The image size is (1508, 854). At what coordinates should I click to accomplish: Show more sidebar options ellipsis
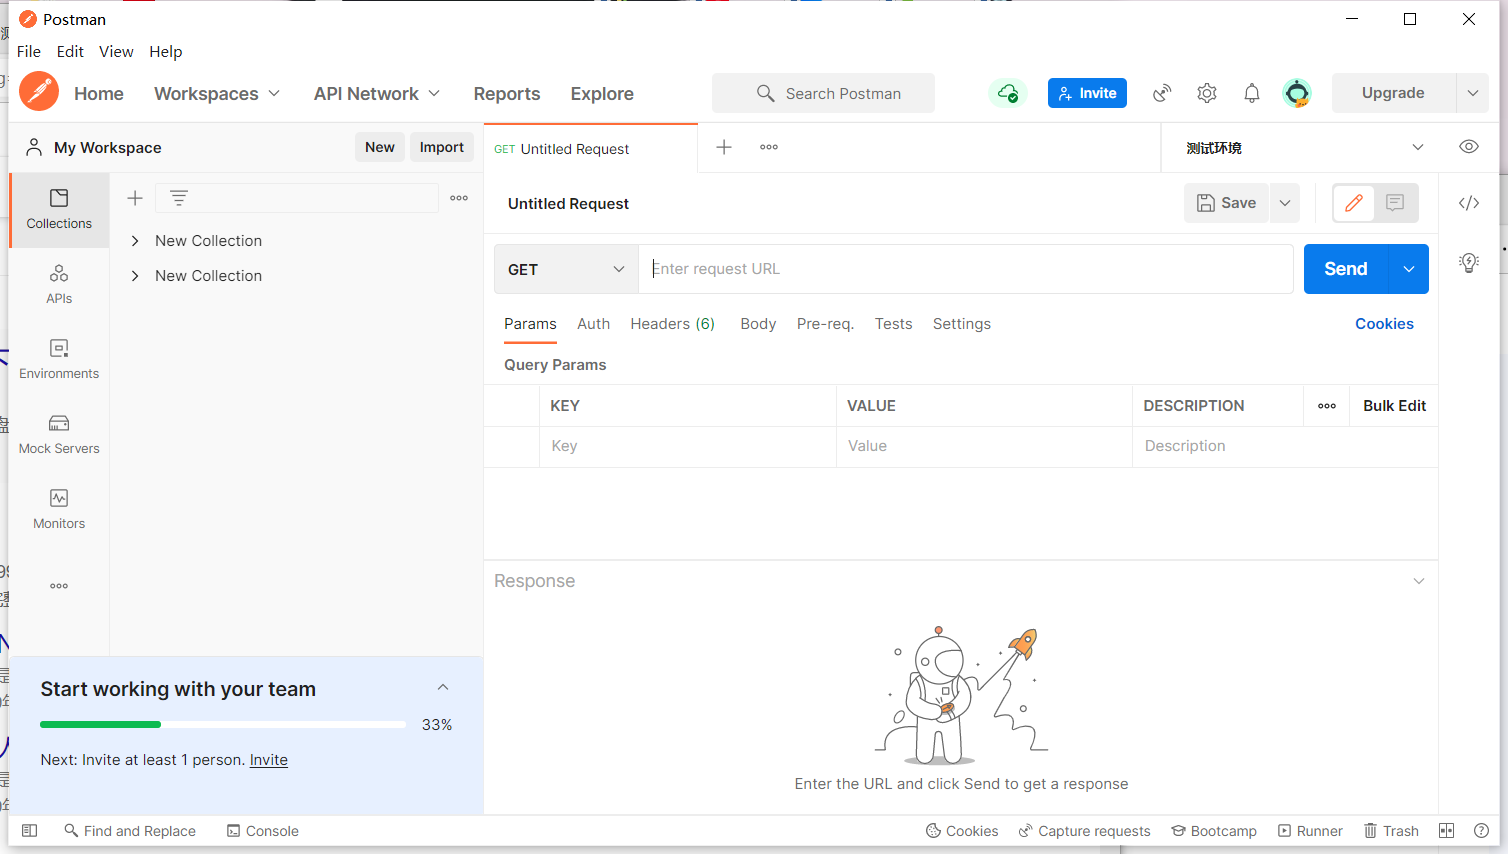59,586
